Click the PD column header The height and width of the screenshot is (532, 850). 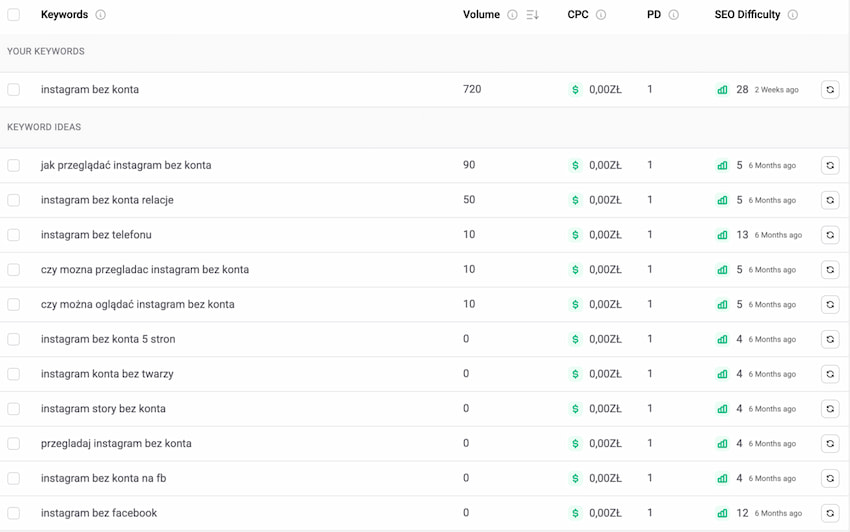pos(654,15)
